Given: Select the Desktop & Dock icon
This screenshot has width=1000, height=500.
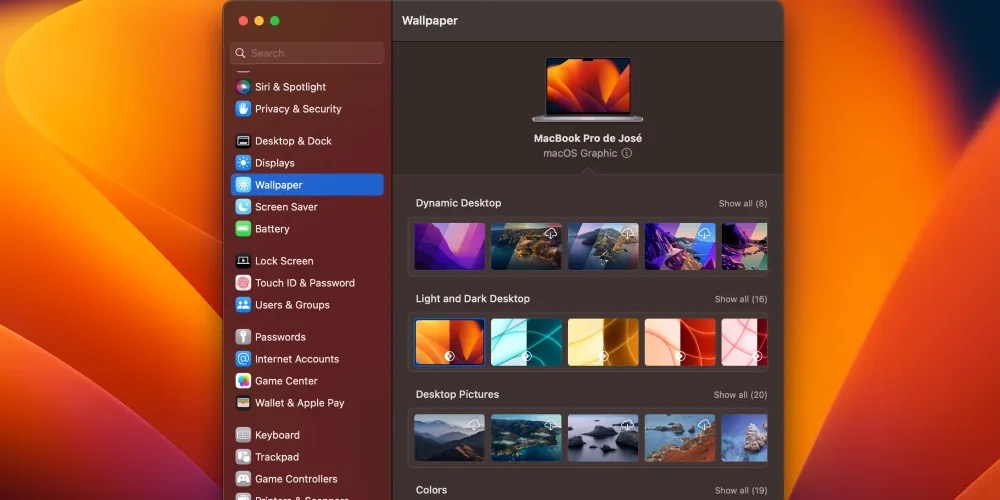Looking at the screenshot, I should pos(243,141).
